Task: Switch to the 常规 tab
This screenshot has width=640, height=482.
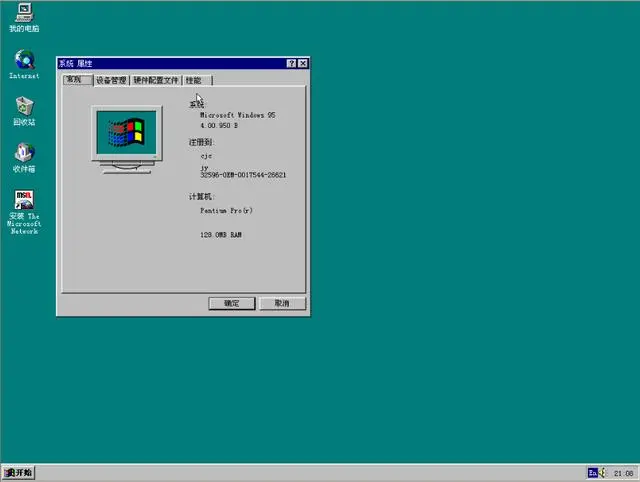Action: pyautogui.click(x=78, y=80)
